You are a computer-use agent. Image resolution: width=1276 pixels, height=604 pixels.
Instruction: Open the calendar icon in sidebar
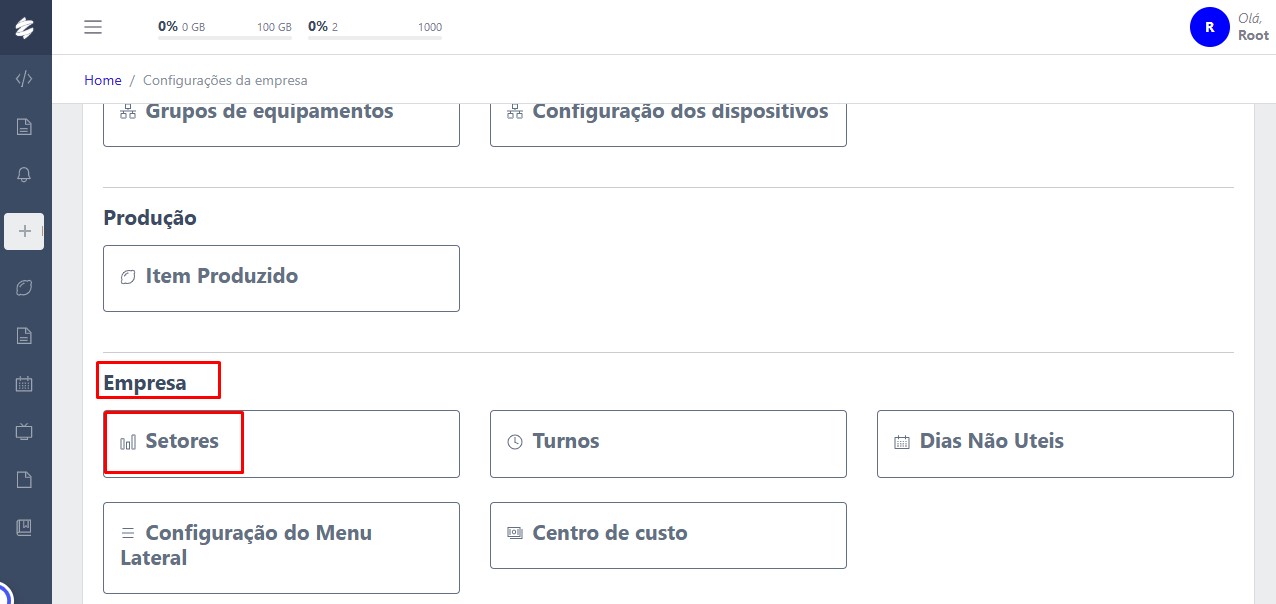click(x=25, y=383)
